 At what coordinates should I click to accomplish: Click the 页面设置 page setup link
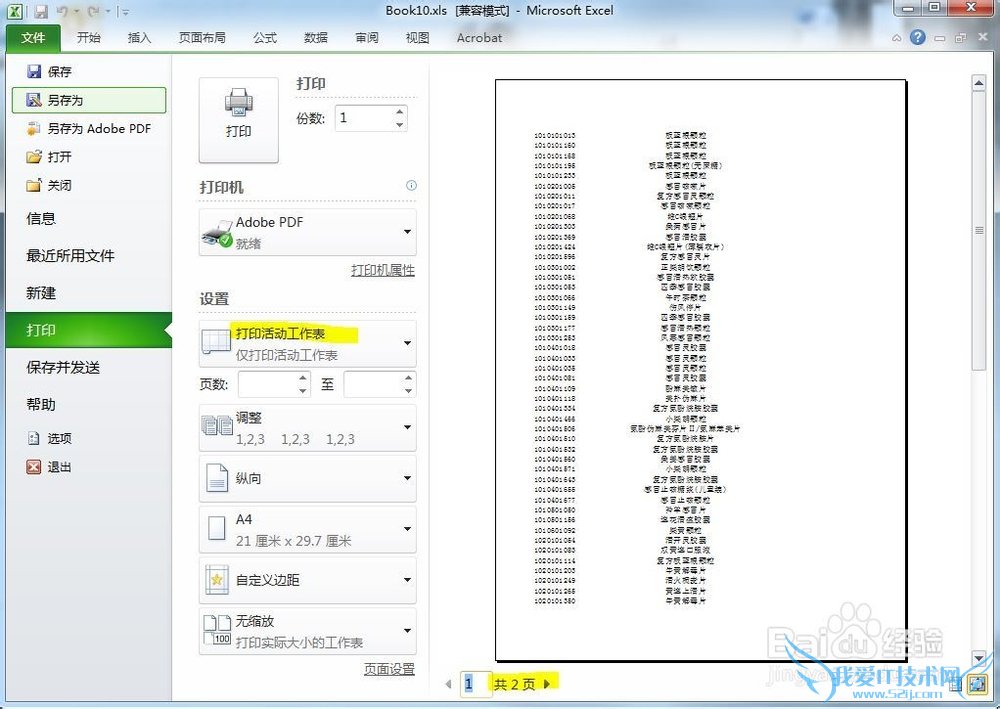tap(389, 669)
